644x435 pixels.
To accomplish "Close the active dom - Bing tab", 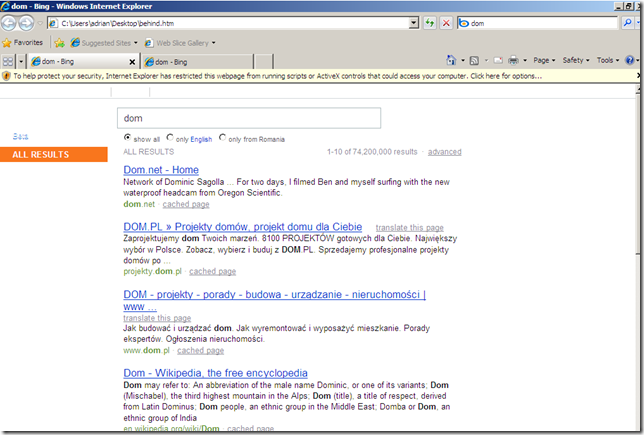I will pos(132,62).
